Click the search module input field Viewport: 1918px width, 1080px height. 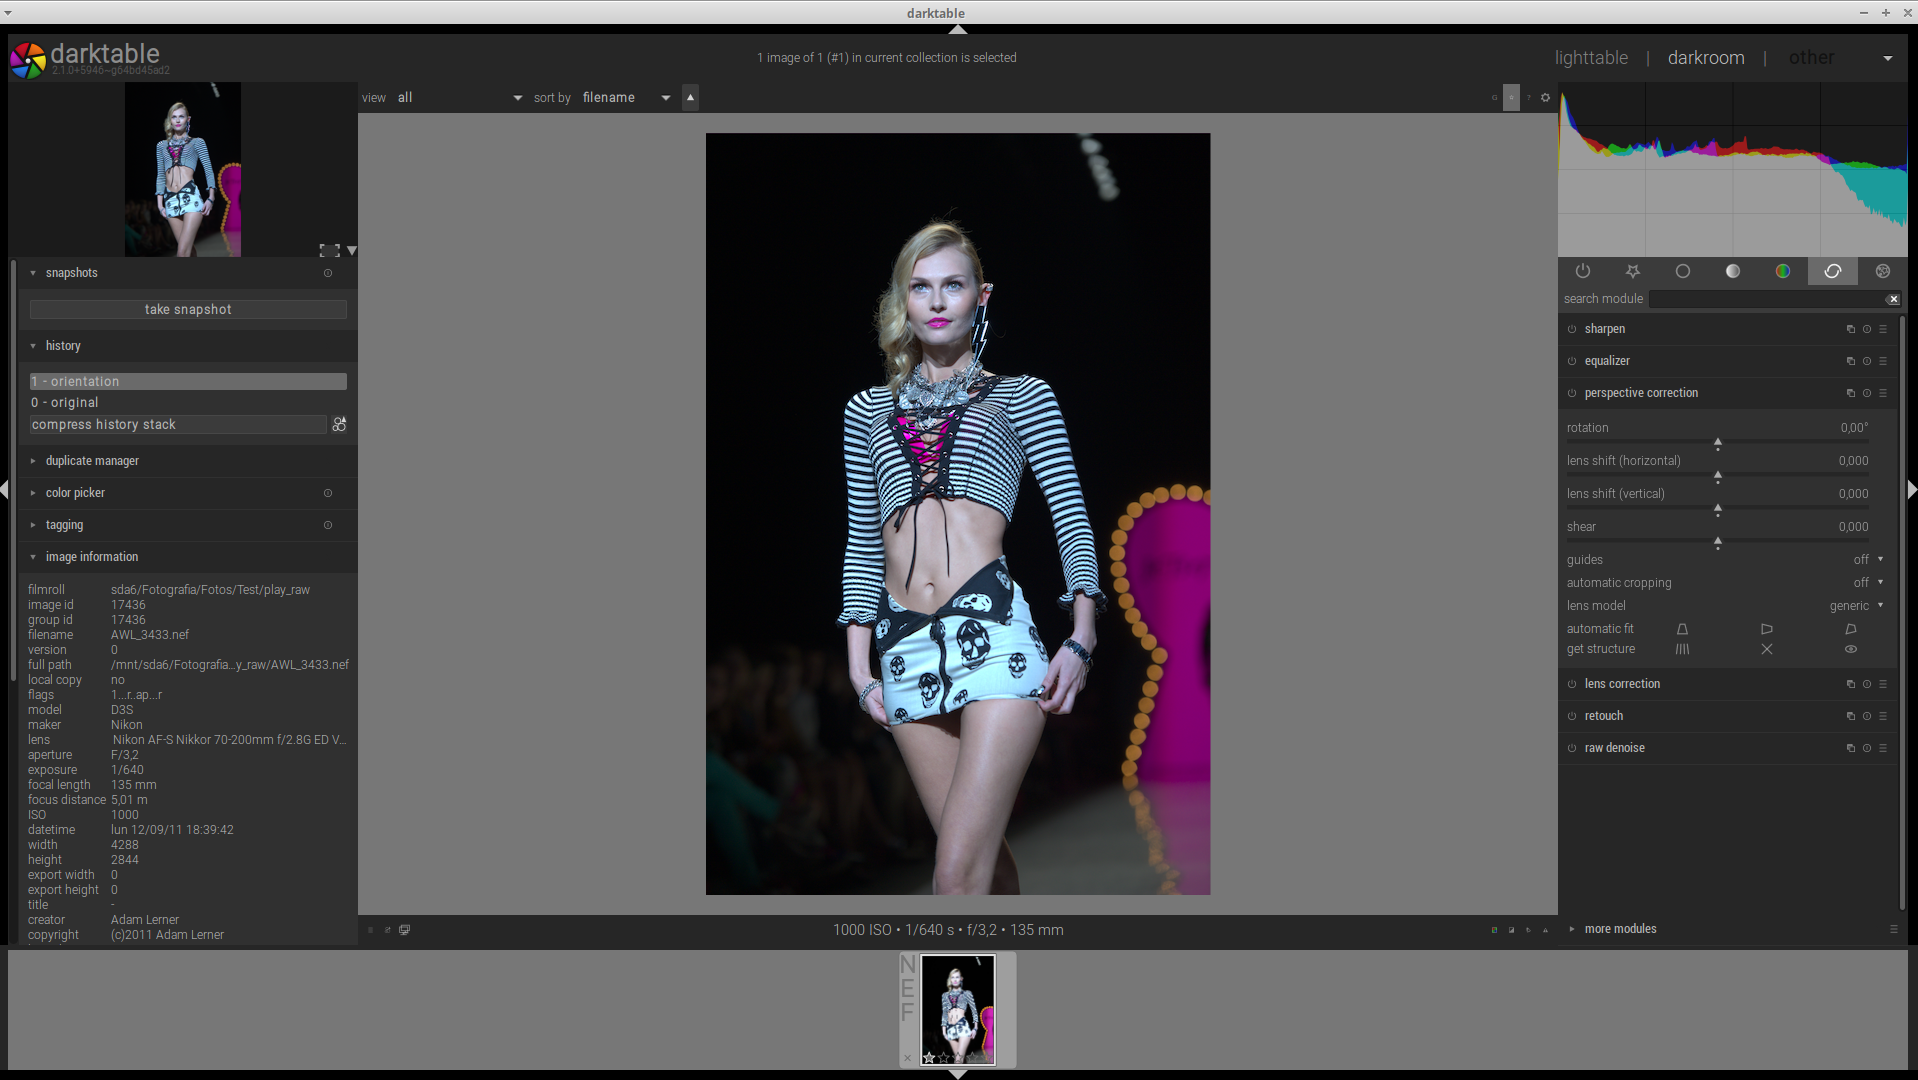[1766, 299]
